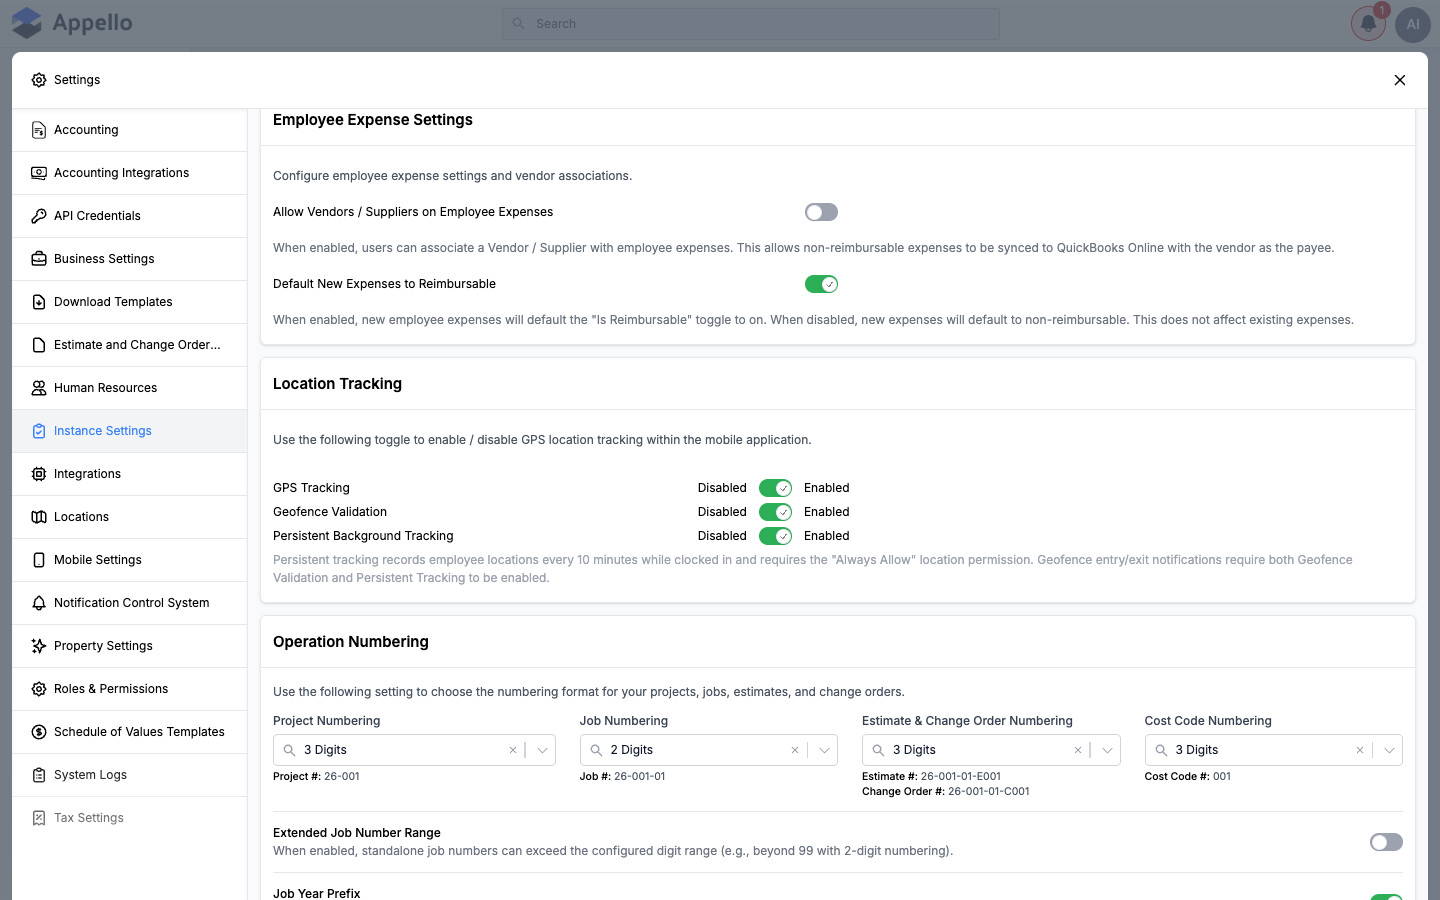
Task: Enable Extended Job Number Range toggle
Action: pyautogui.click(x=1386, y=842)
